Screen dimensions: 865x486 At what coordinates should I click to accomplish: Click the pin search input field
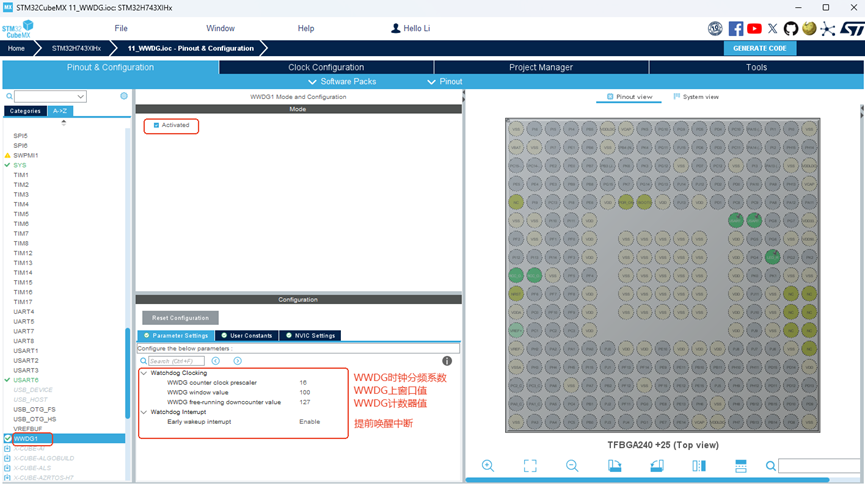pos(819,466)
